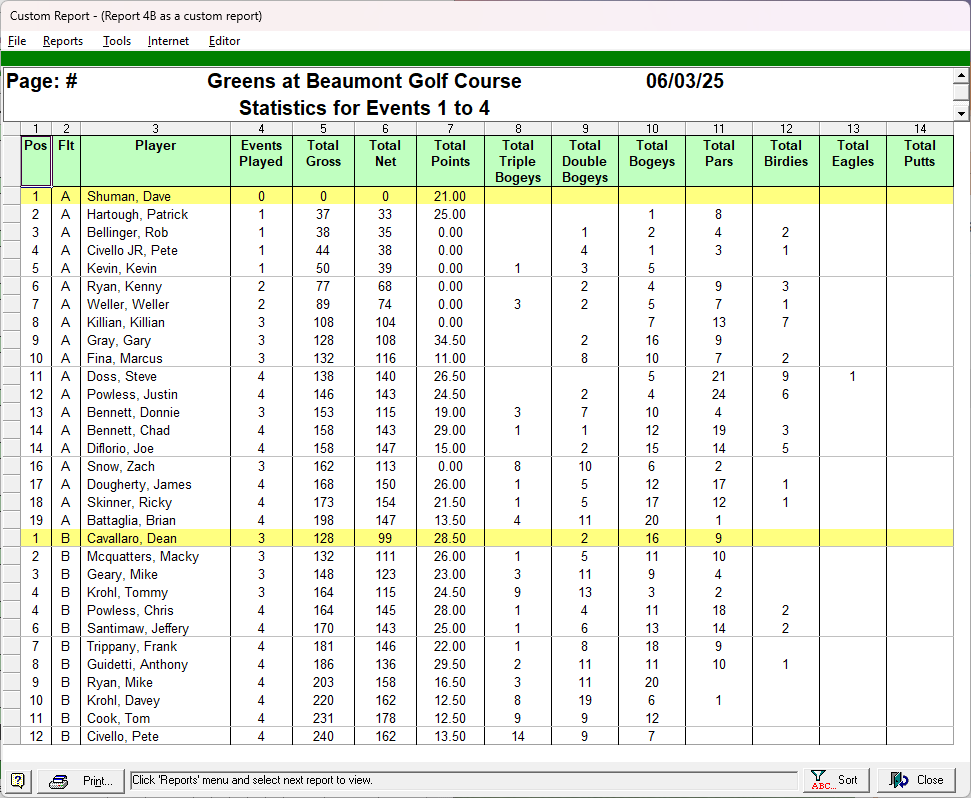Open the Editor menu
Viewport: 971px width, 798px height.
point(224,41)
